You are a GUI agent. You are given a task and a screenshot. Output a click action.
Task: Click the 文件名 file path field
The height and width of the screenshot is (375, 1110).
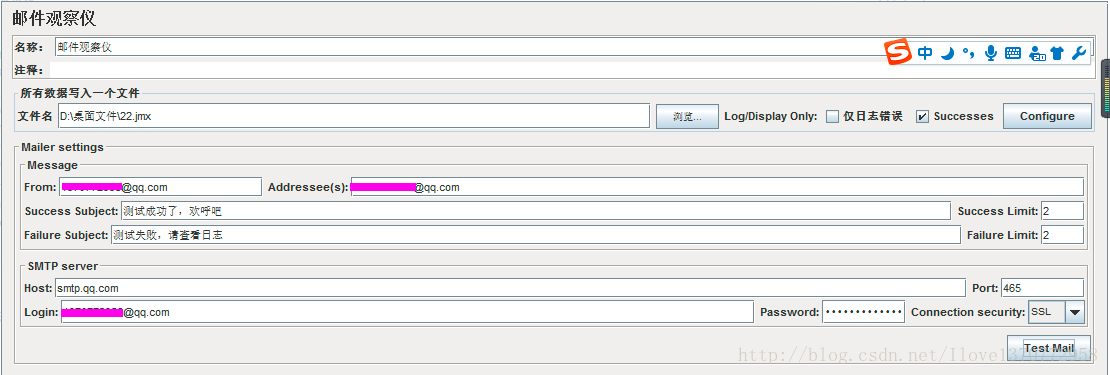[353, 117]
